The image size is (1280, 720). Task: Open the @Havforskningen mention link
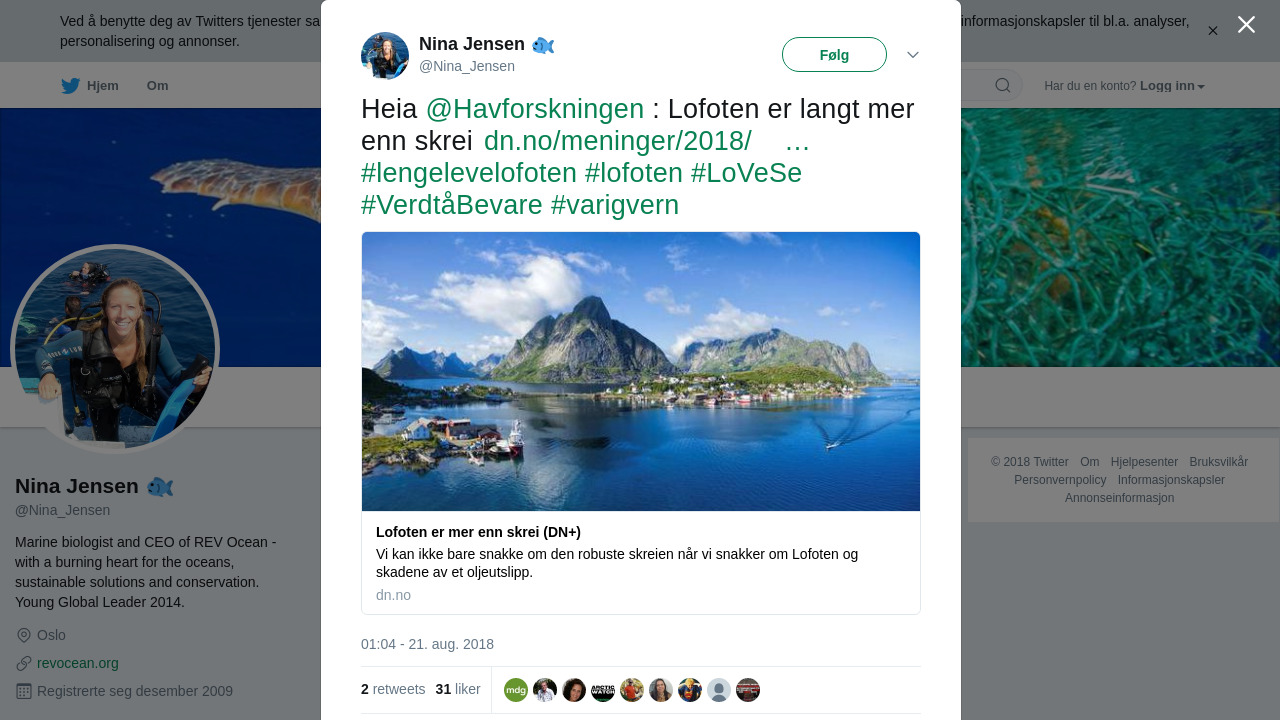click(x=535, y=109)
